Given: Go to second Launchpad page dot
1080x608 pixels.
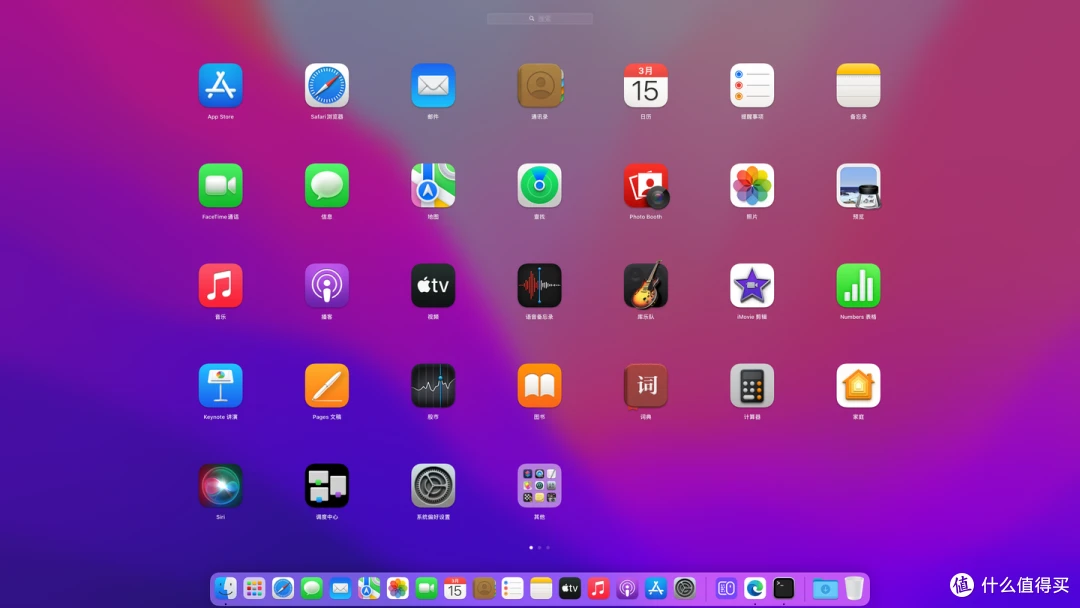Looking at the screenshot, I should point(539,547).
